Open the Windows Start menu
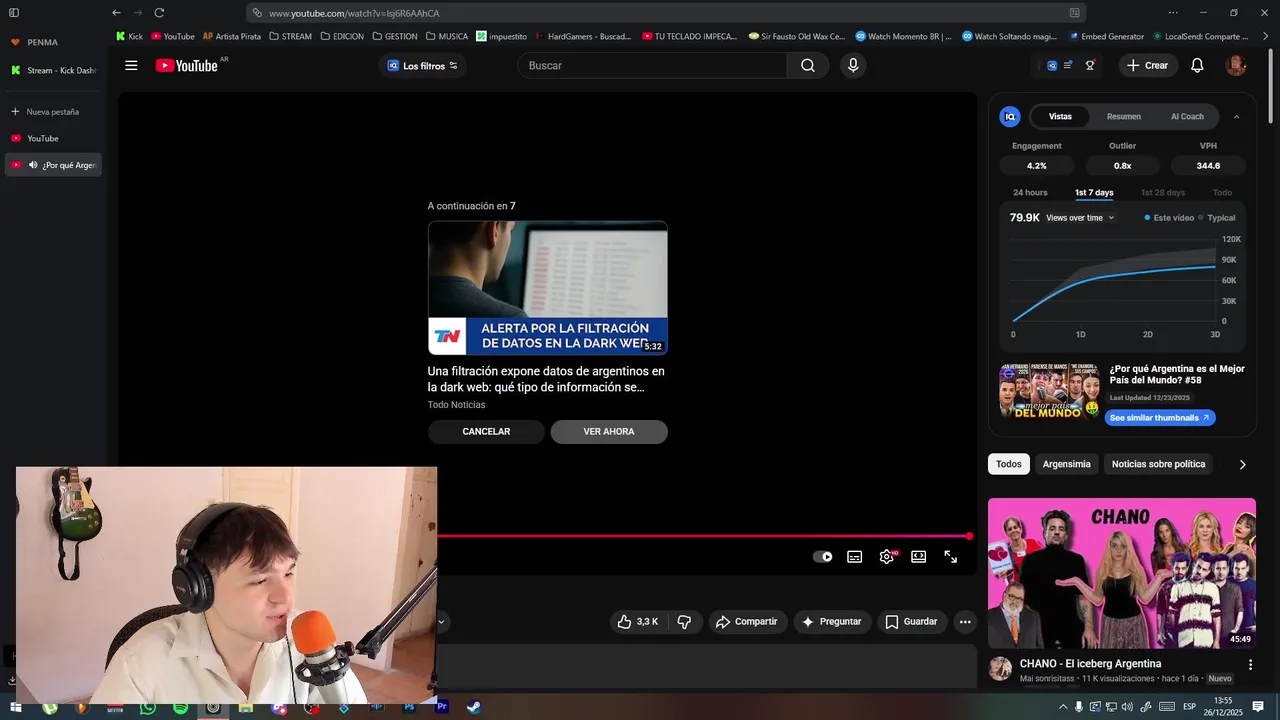 tap(15, 707)
